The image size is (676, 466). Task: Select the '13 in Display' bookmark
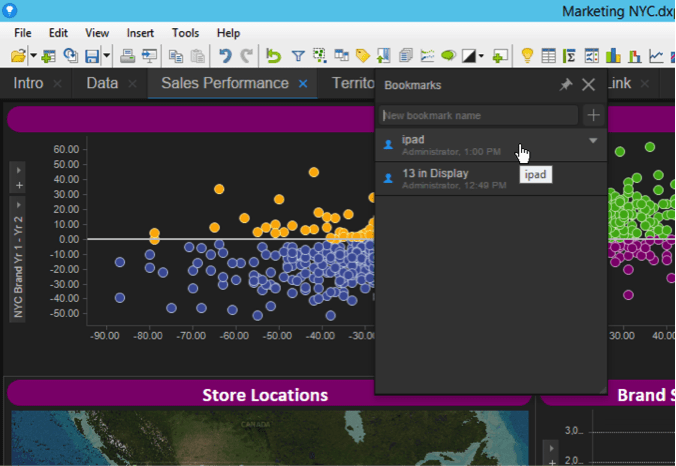point(435,173)
